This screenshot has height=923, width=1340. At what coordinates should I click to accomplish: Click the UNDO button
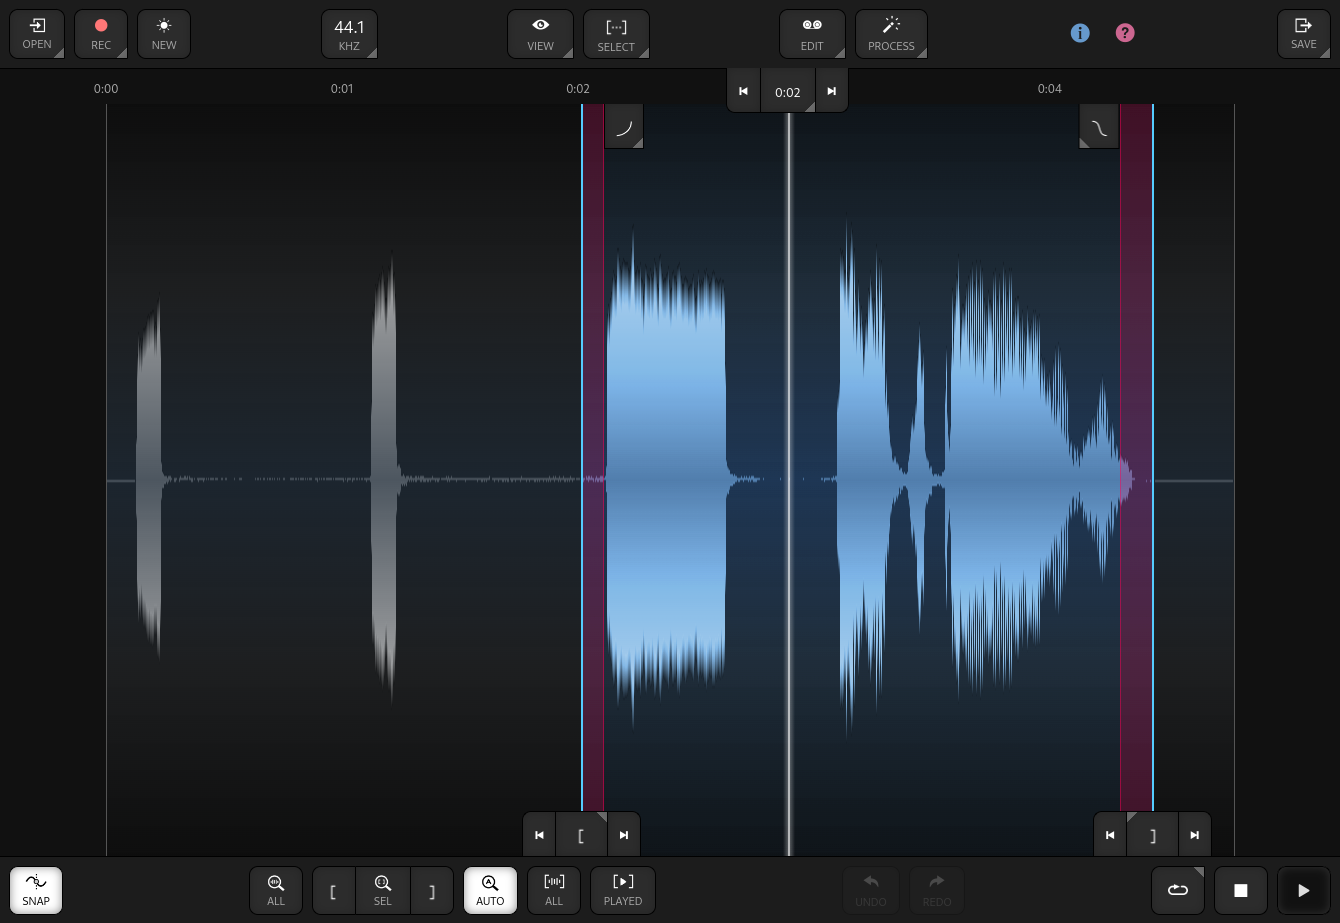click(871, 890)
